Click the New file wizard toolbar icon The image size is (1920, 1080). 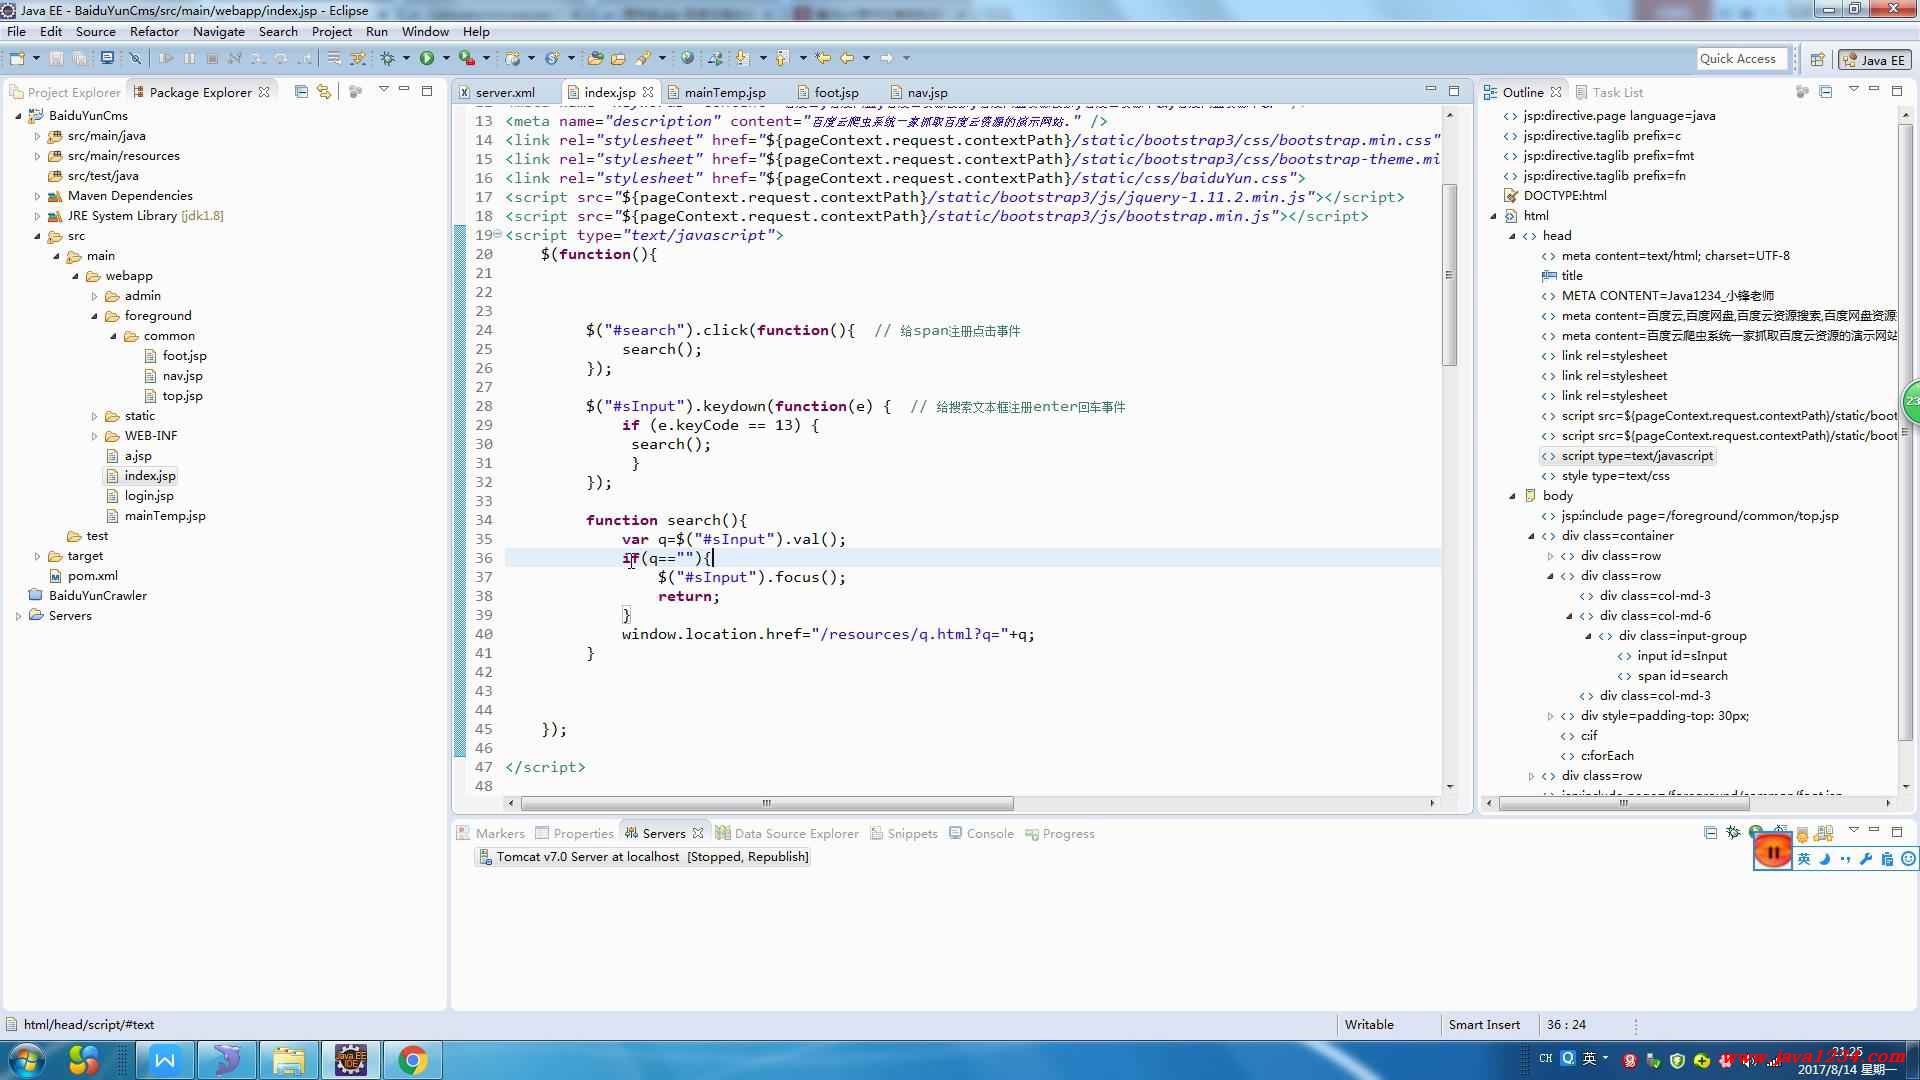pyautogui.click(x=17, y=58)
